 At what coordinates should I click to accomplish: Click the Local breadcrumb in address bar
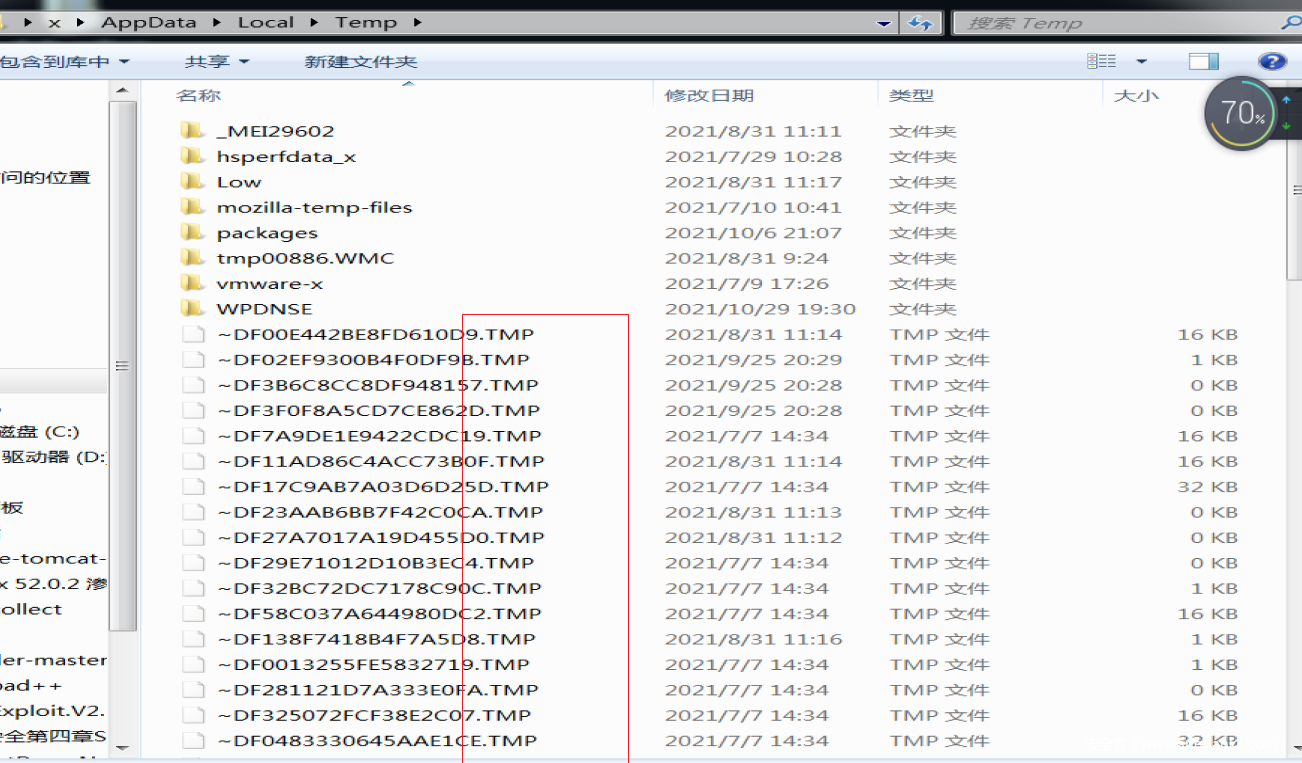pos(265,22)
